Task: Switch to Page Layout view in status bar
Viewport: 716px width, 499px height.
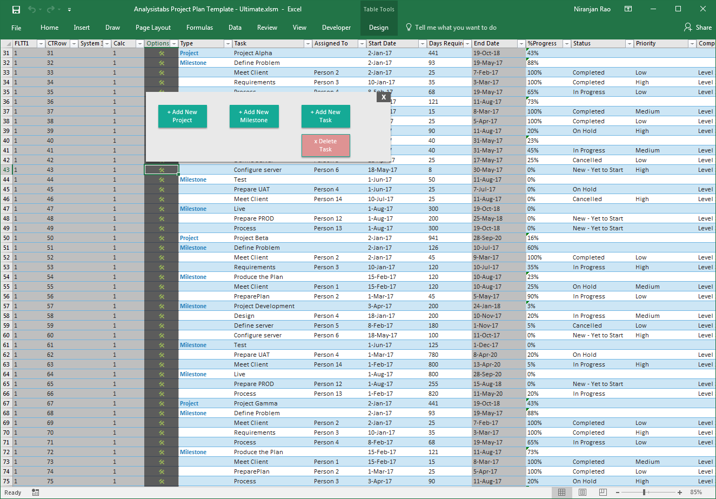Action: click(x=582, y=492)
